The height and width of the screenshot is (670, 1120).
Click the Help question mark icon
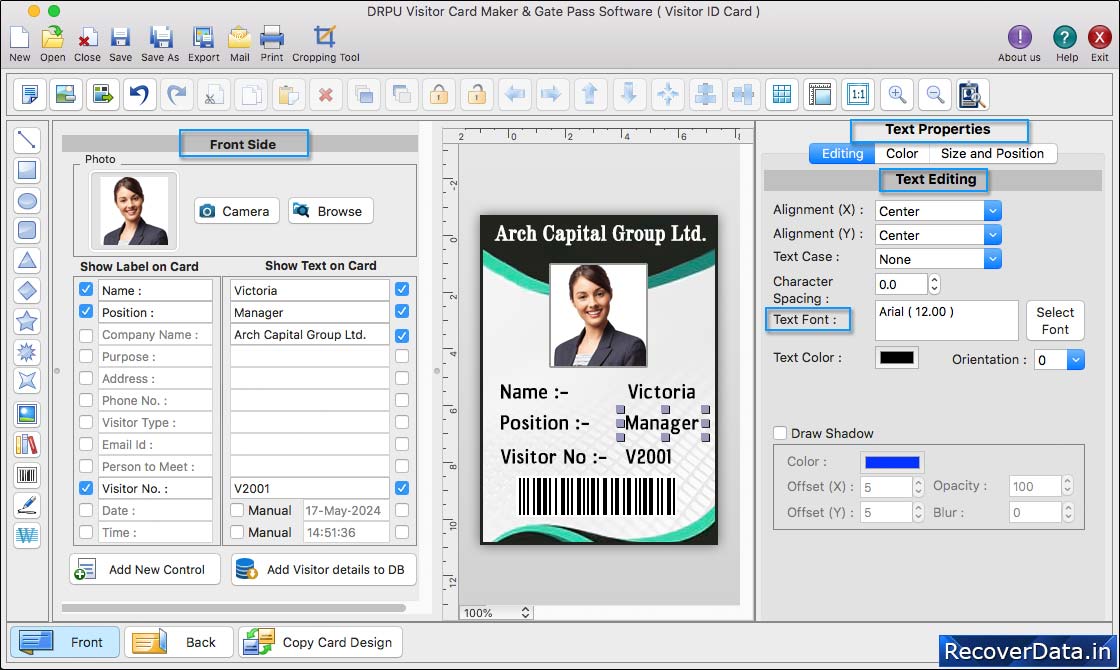pyautogui.click(x=1064, y=37)
